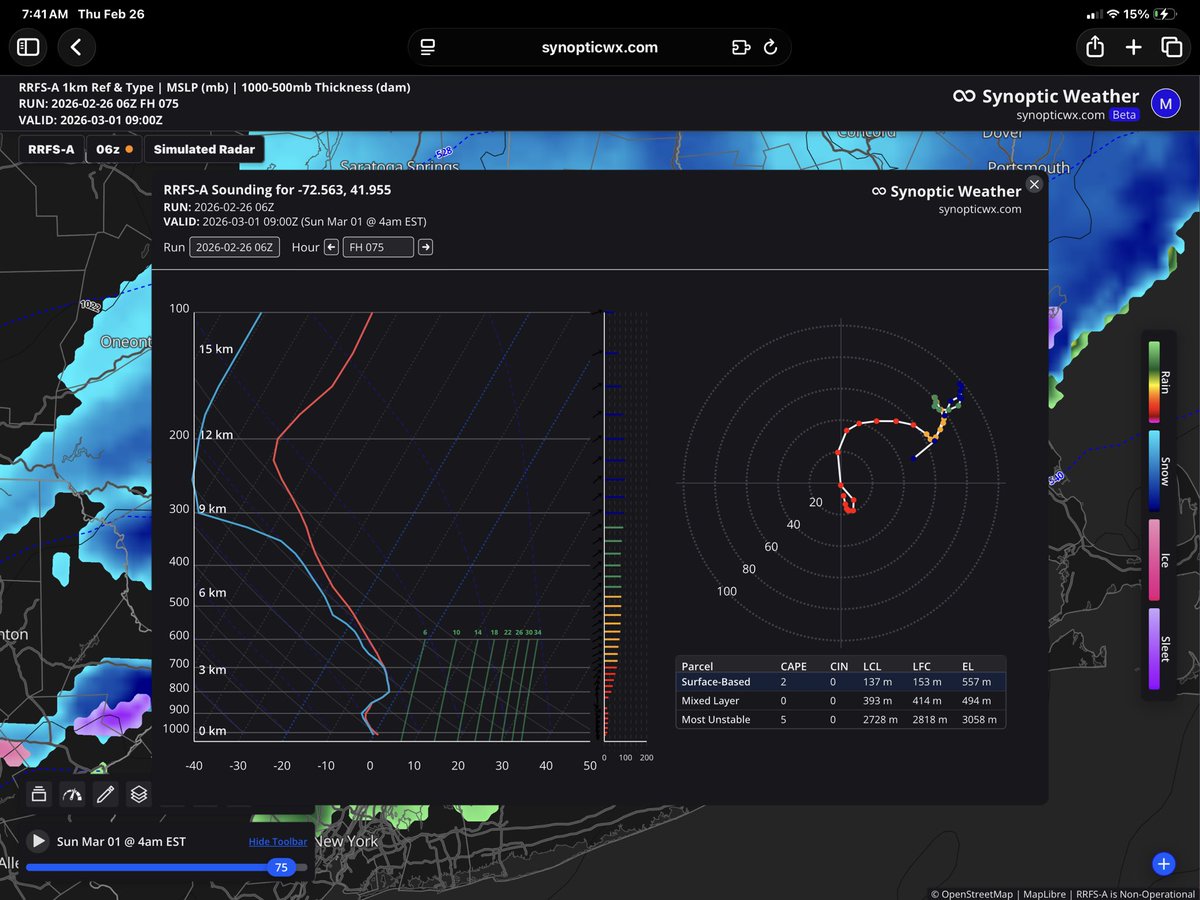Click the Wi-Fi status icon
The image size is (1200, 900).
pyautogui.click(x=1113, y=14)
